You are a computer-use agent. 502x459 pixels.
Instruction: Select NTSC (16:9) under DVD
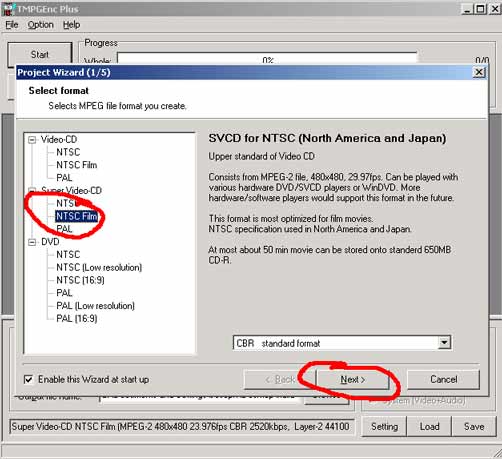pyautogui.click(x=80, y=280)
